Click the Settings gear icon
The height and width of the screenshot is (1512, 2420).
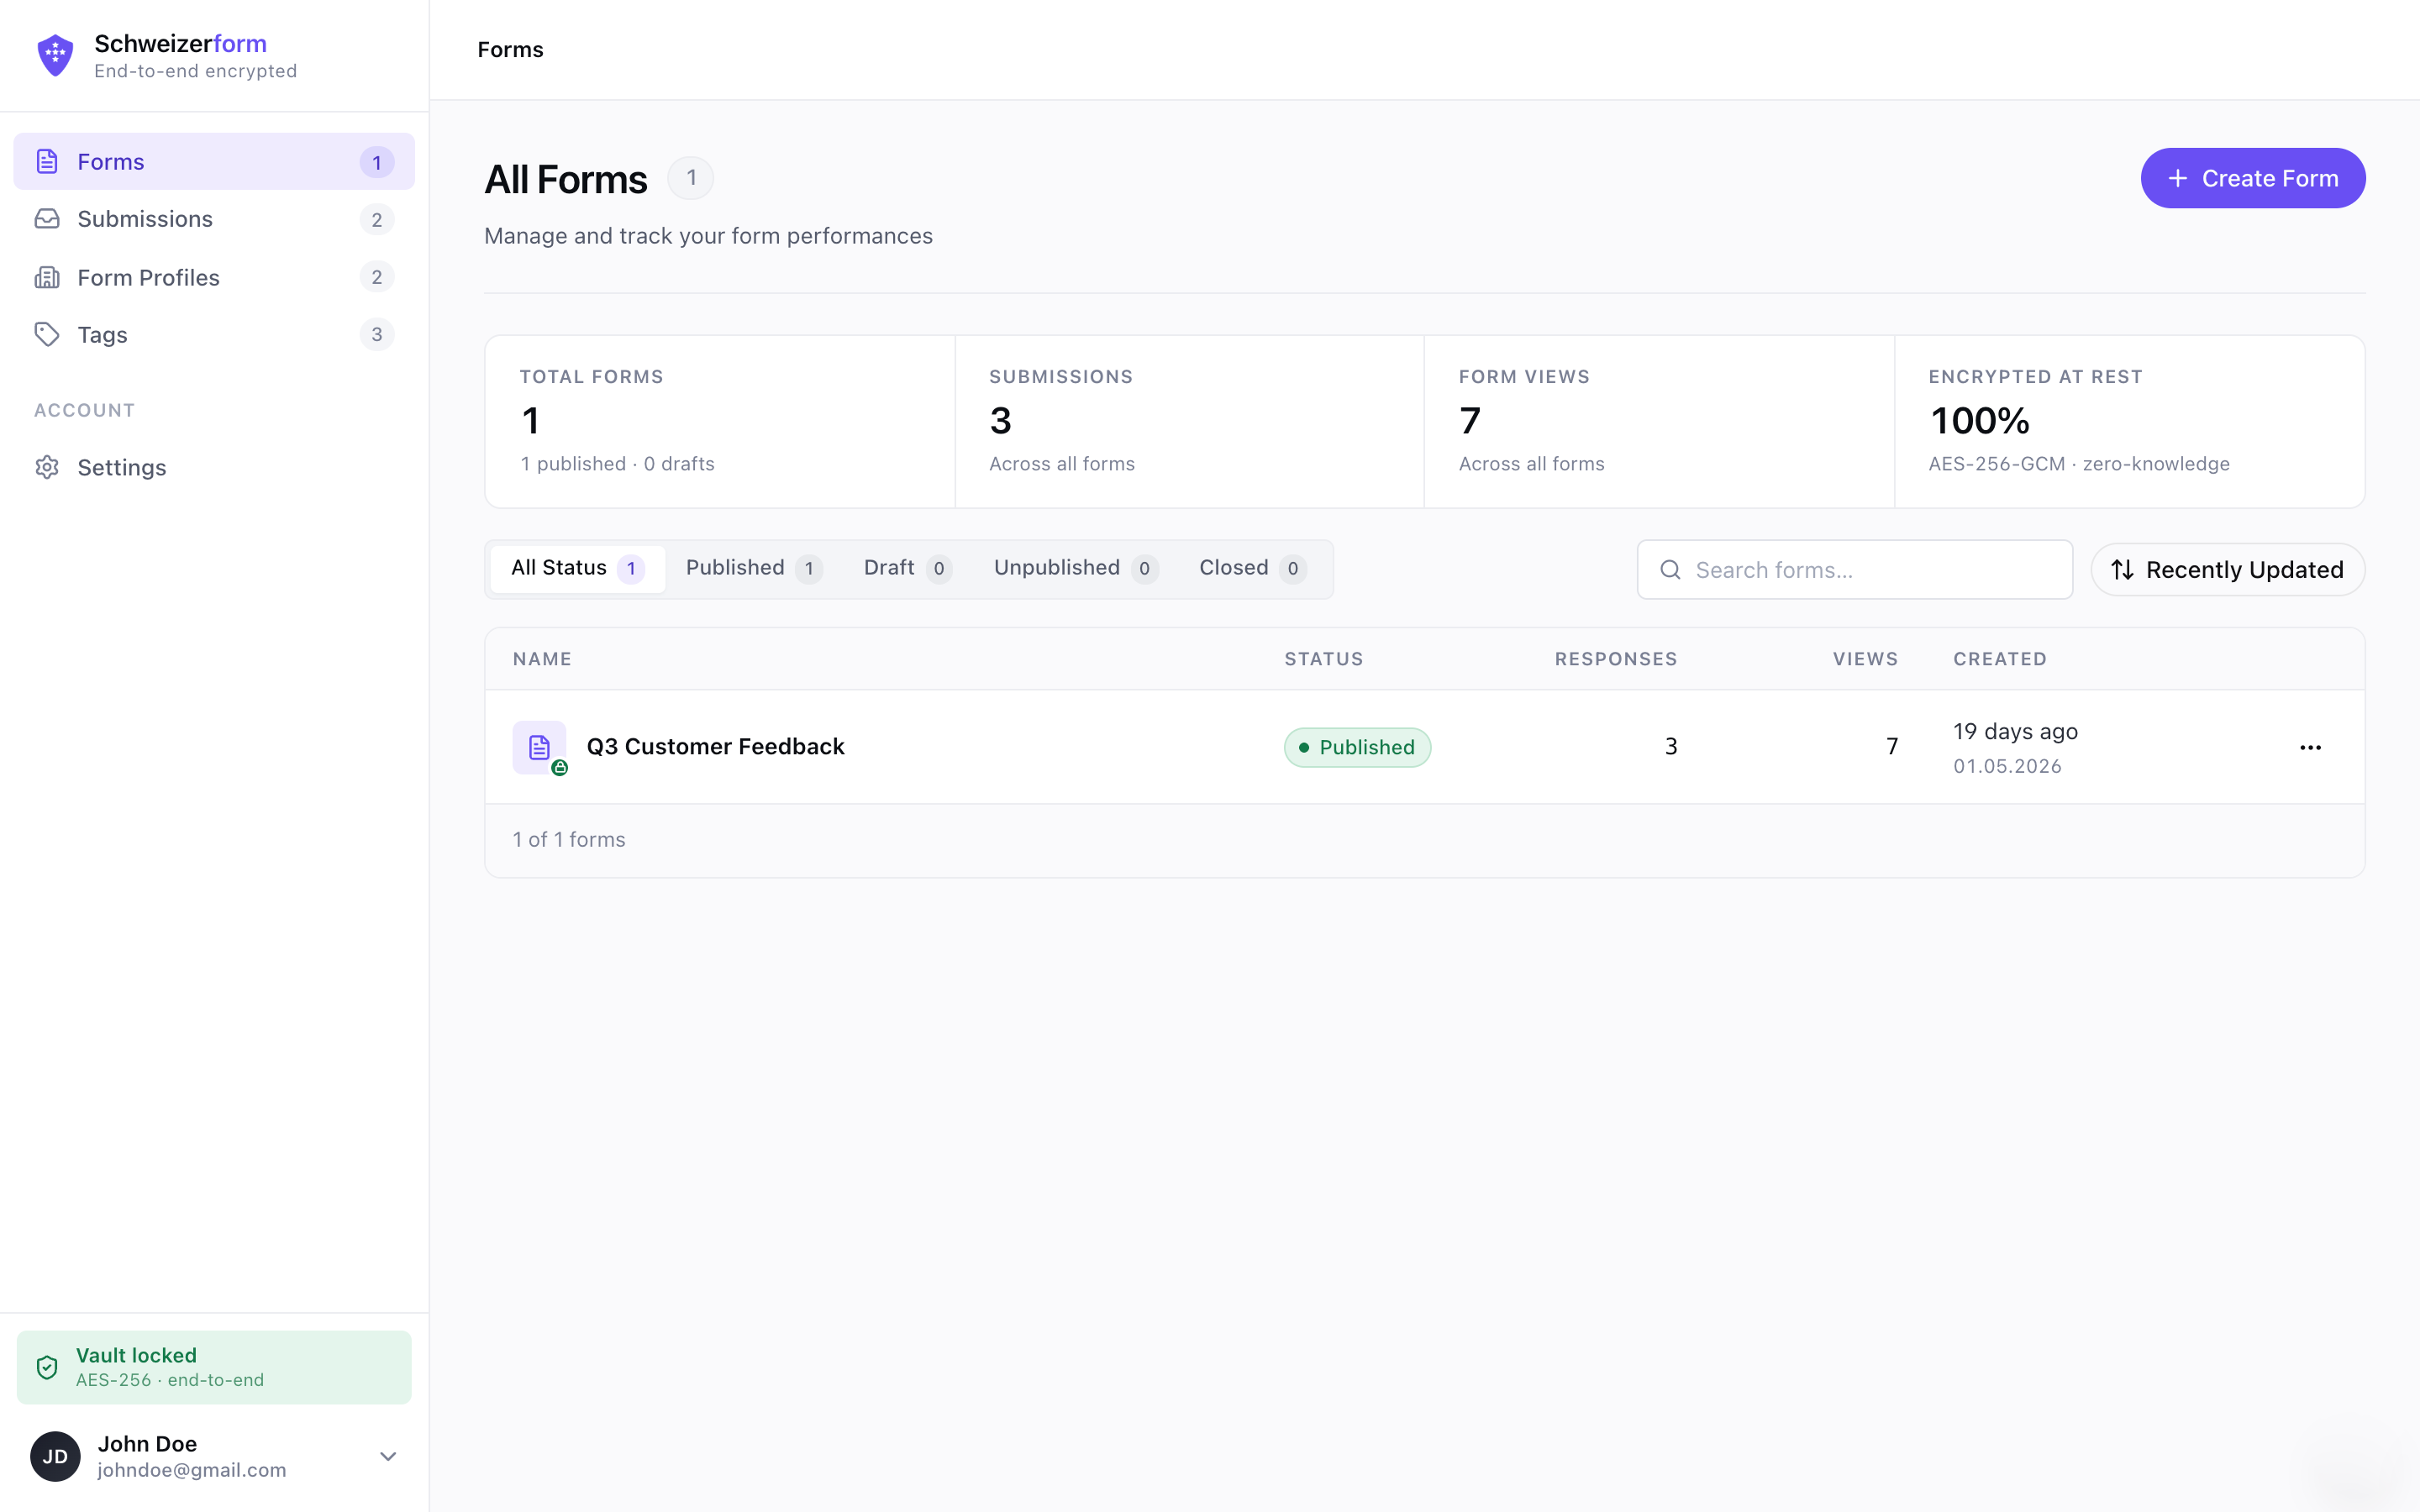coord(47,467)
